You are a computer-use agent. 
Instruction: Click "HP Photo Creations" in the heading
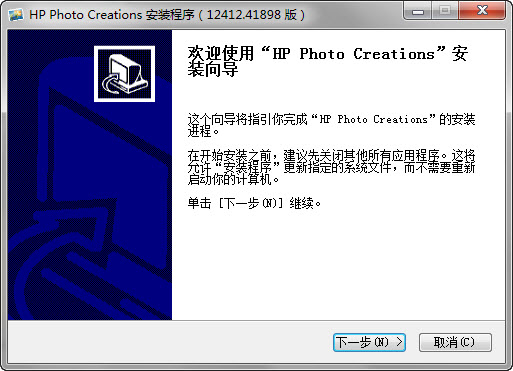[353, 54]
